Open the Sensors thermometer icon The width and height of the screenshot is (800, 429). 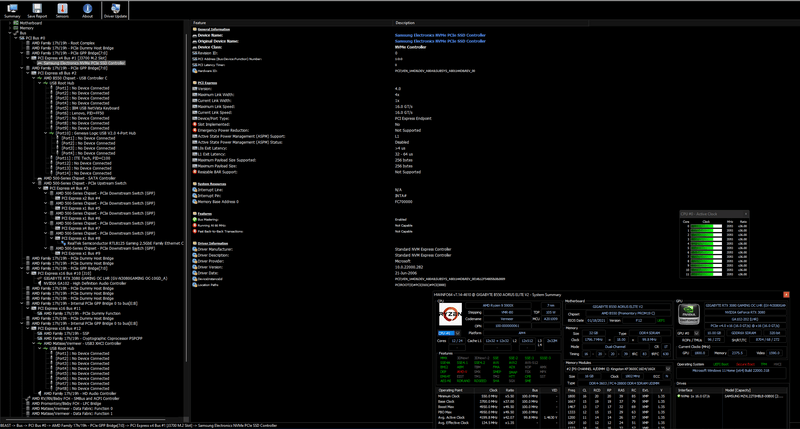(62, 10)
